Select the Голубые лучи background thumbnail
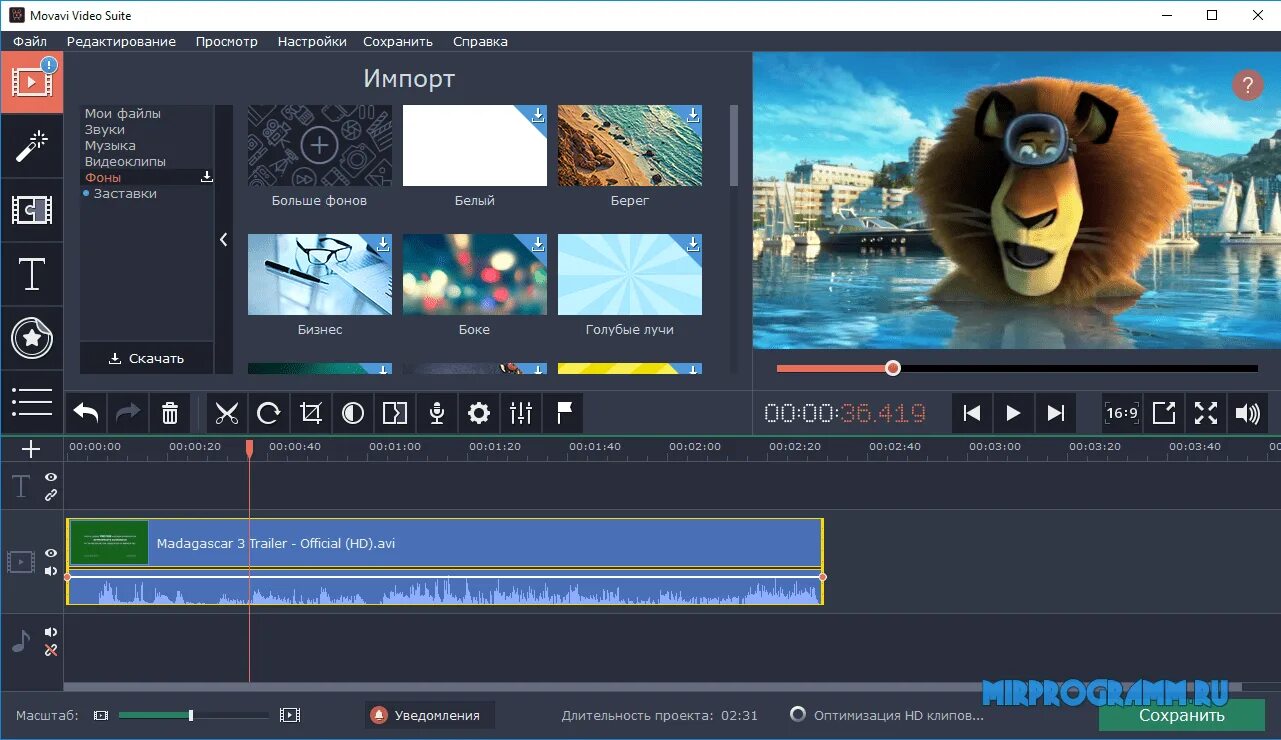 (x=630, y=275)
